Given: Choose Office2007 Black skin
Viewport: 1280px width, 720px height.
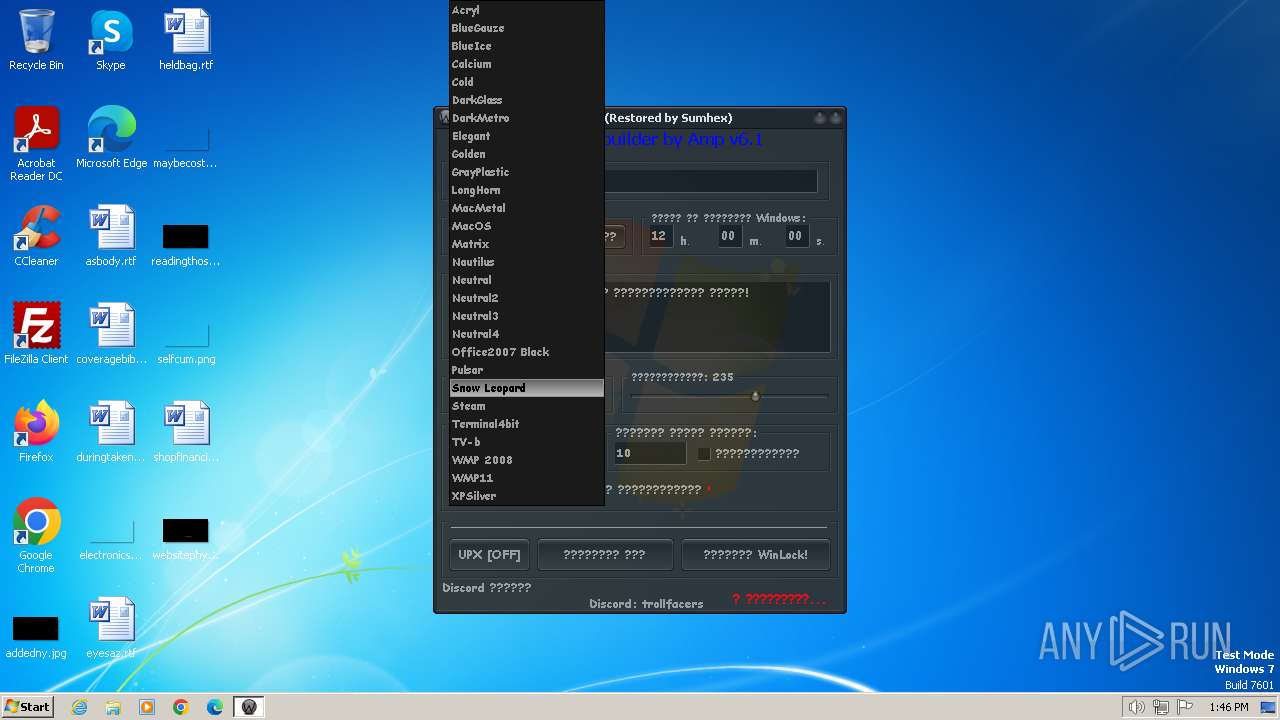Looking at the screenshot, I should [527, 352].
